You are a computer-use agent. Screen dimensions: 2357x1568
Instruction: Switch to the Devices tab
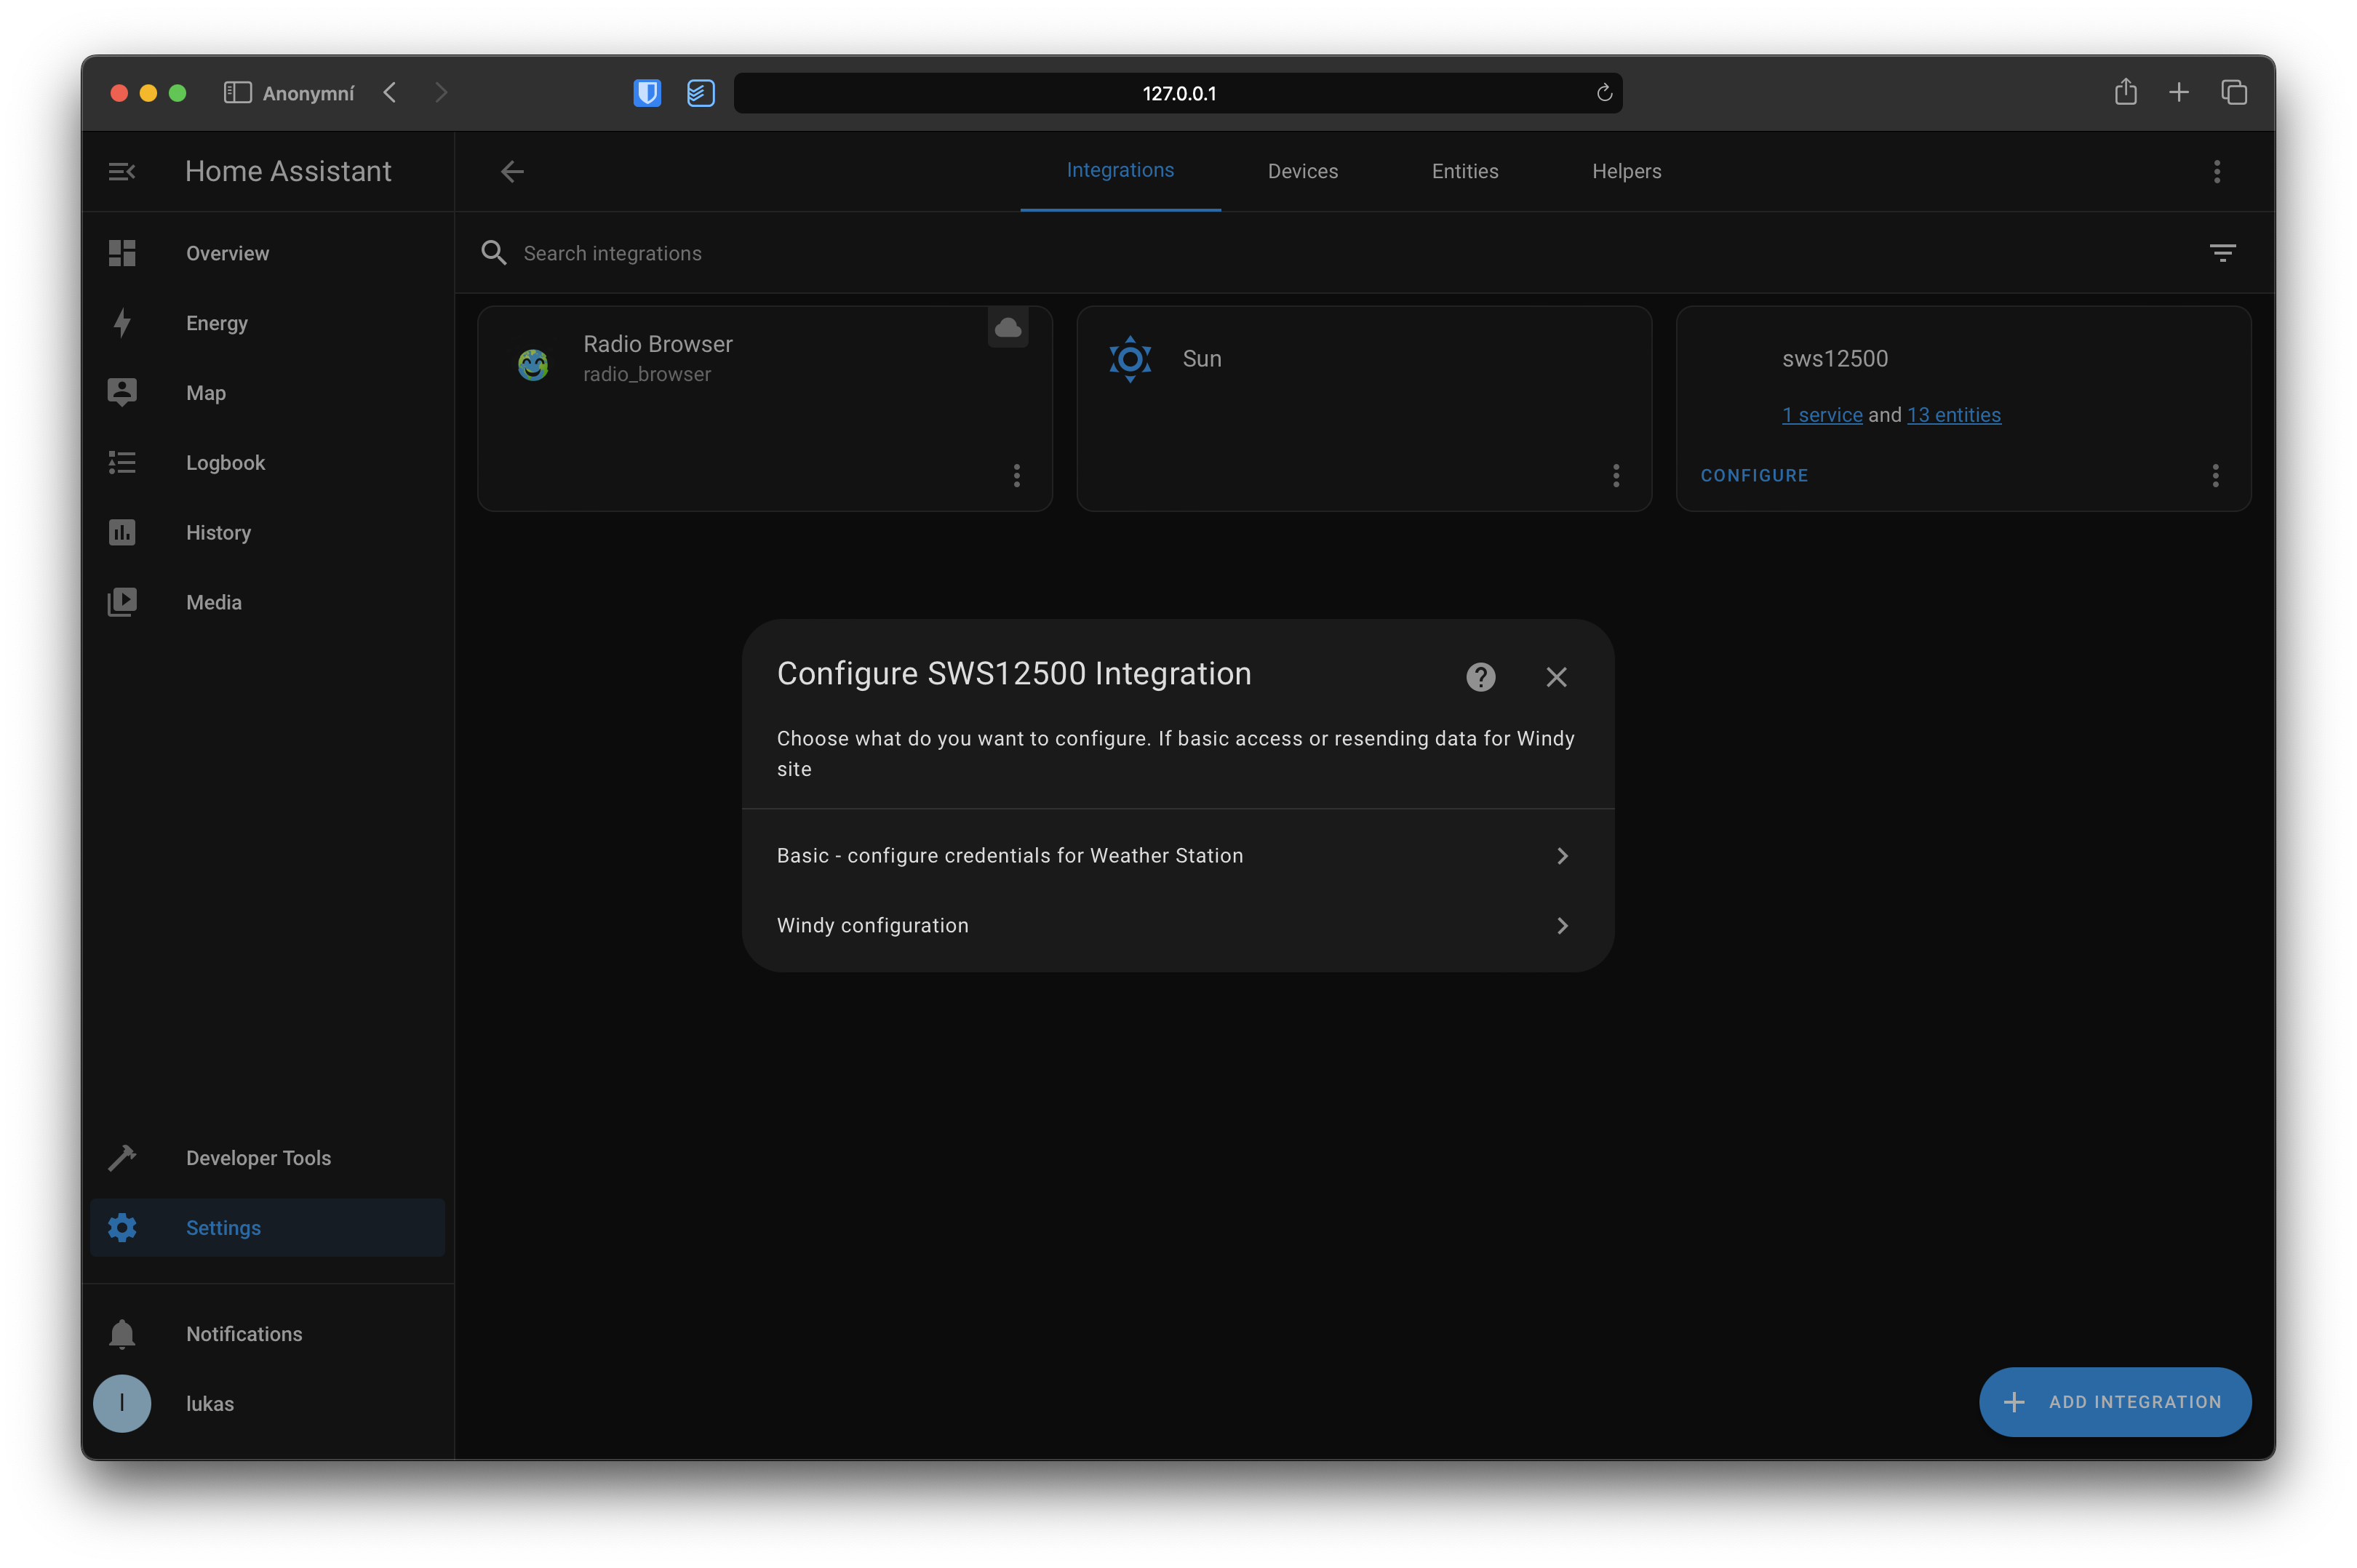[x=1302, y=171]
